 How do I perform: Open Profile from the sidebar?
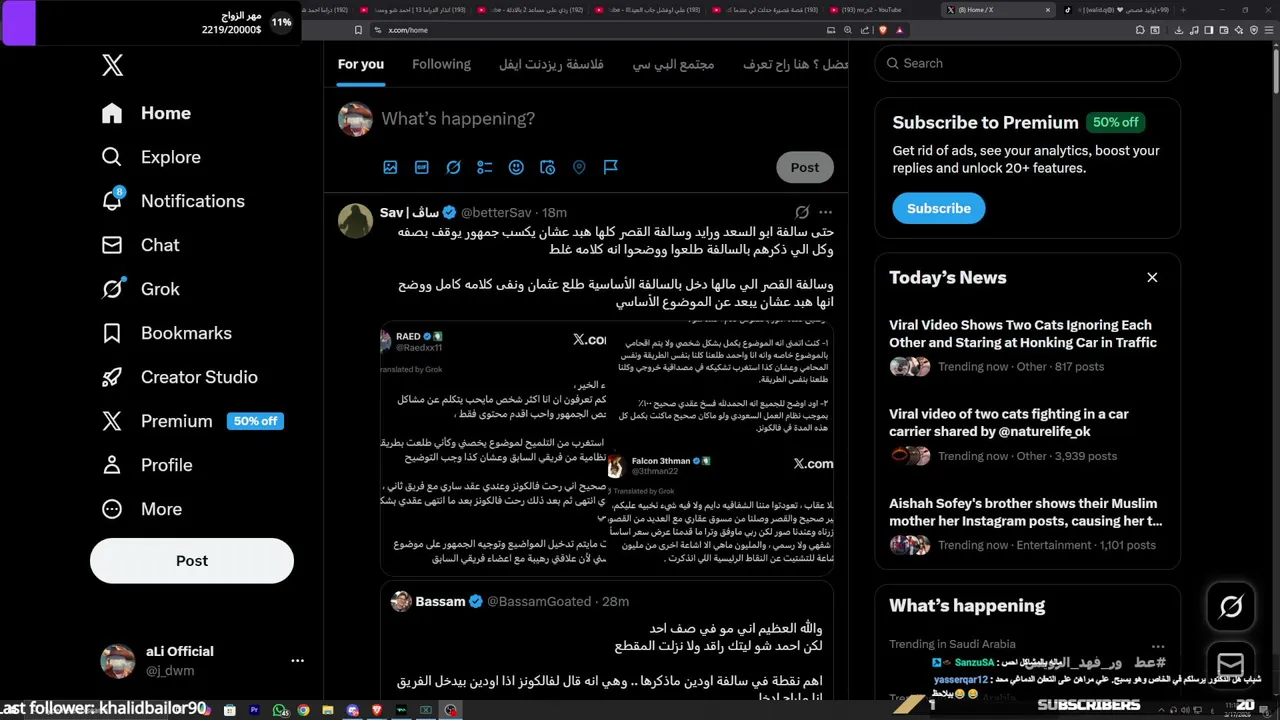point(146,465)
